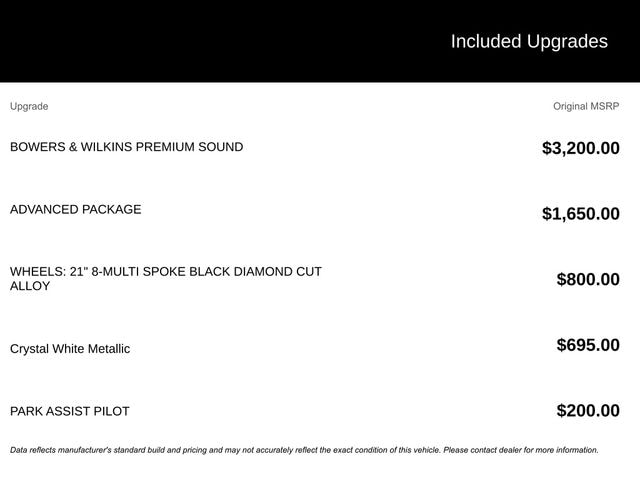
Task: Click the Upgrade column header
Action: coord(29,106)
